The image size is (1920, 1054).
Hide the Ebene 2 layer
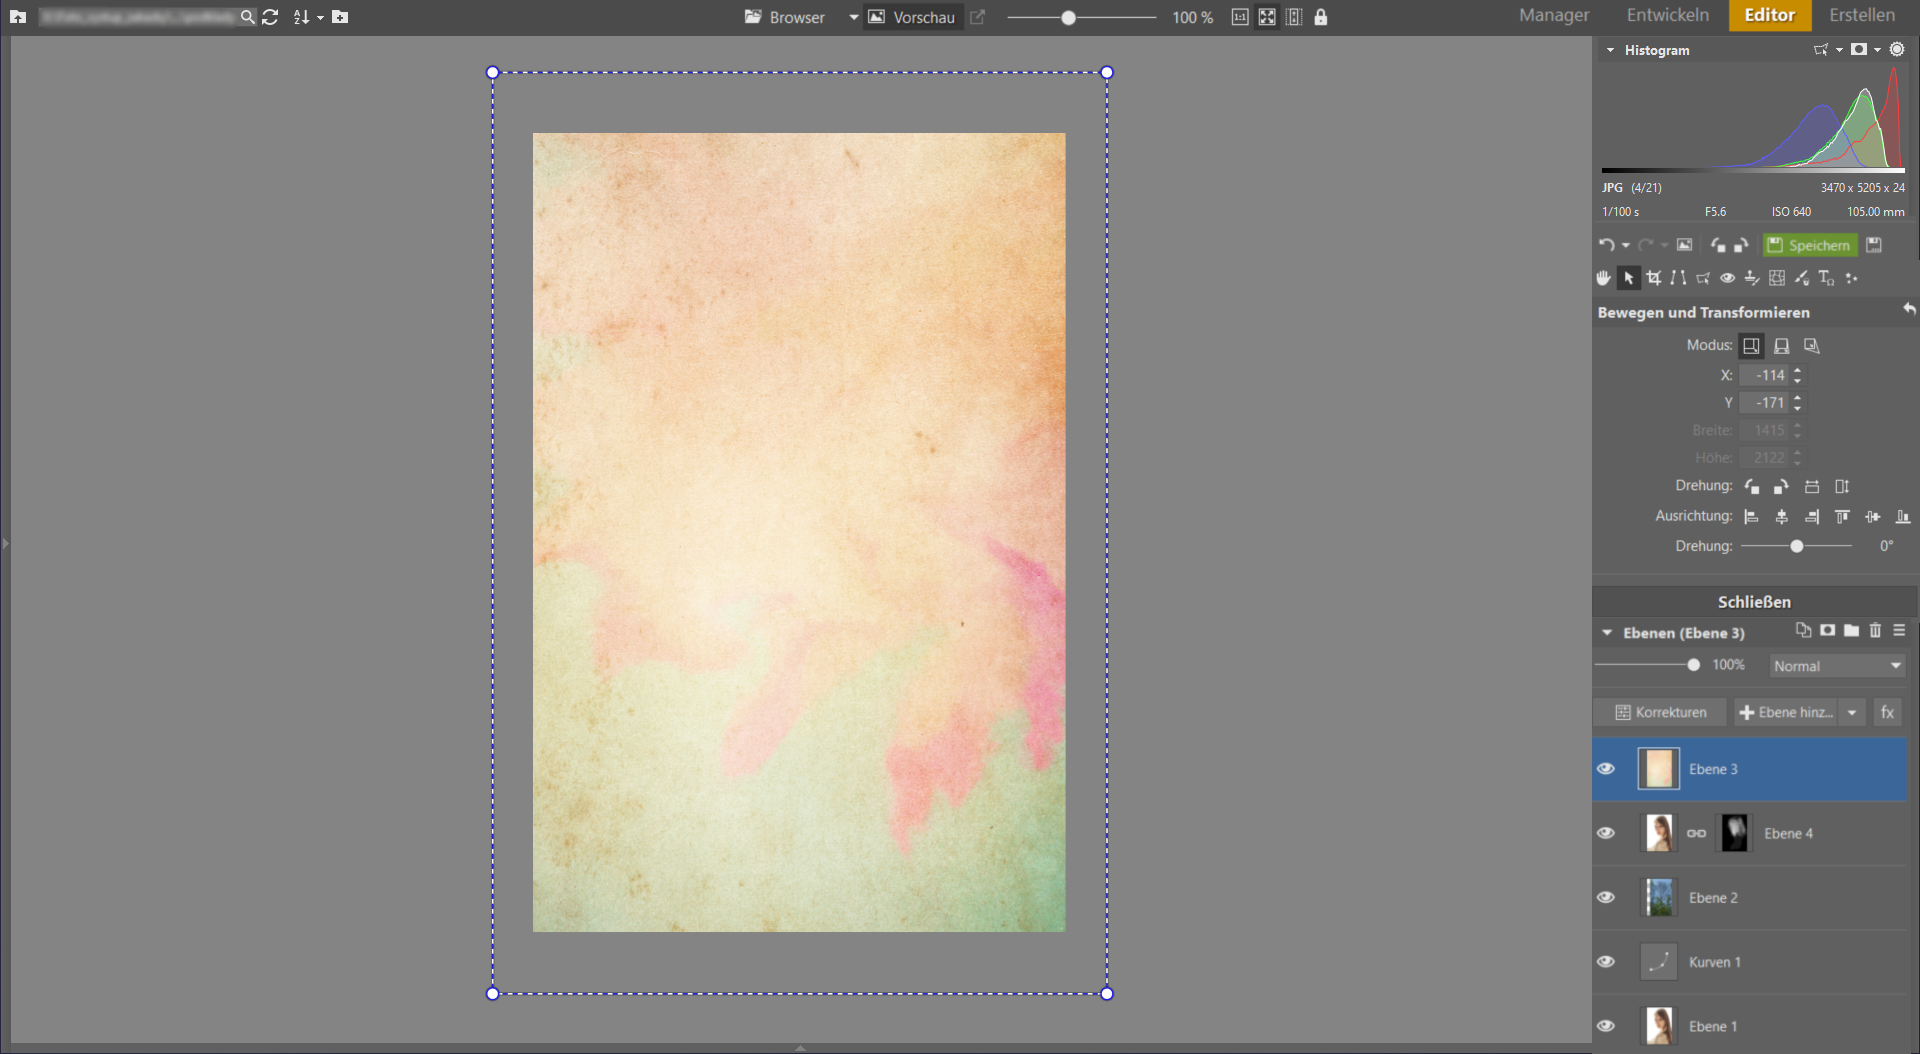(1606, 897)
